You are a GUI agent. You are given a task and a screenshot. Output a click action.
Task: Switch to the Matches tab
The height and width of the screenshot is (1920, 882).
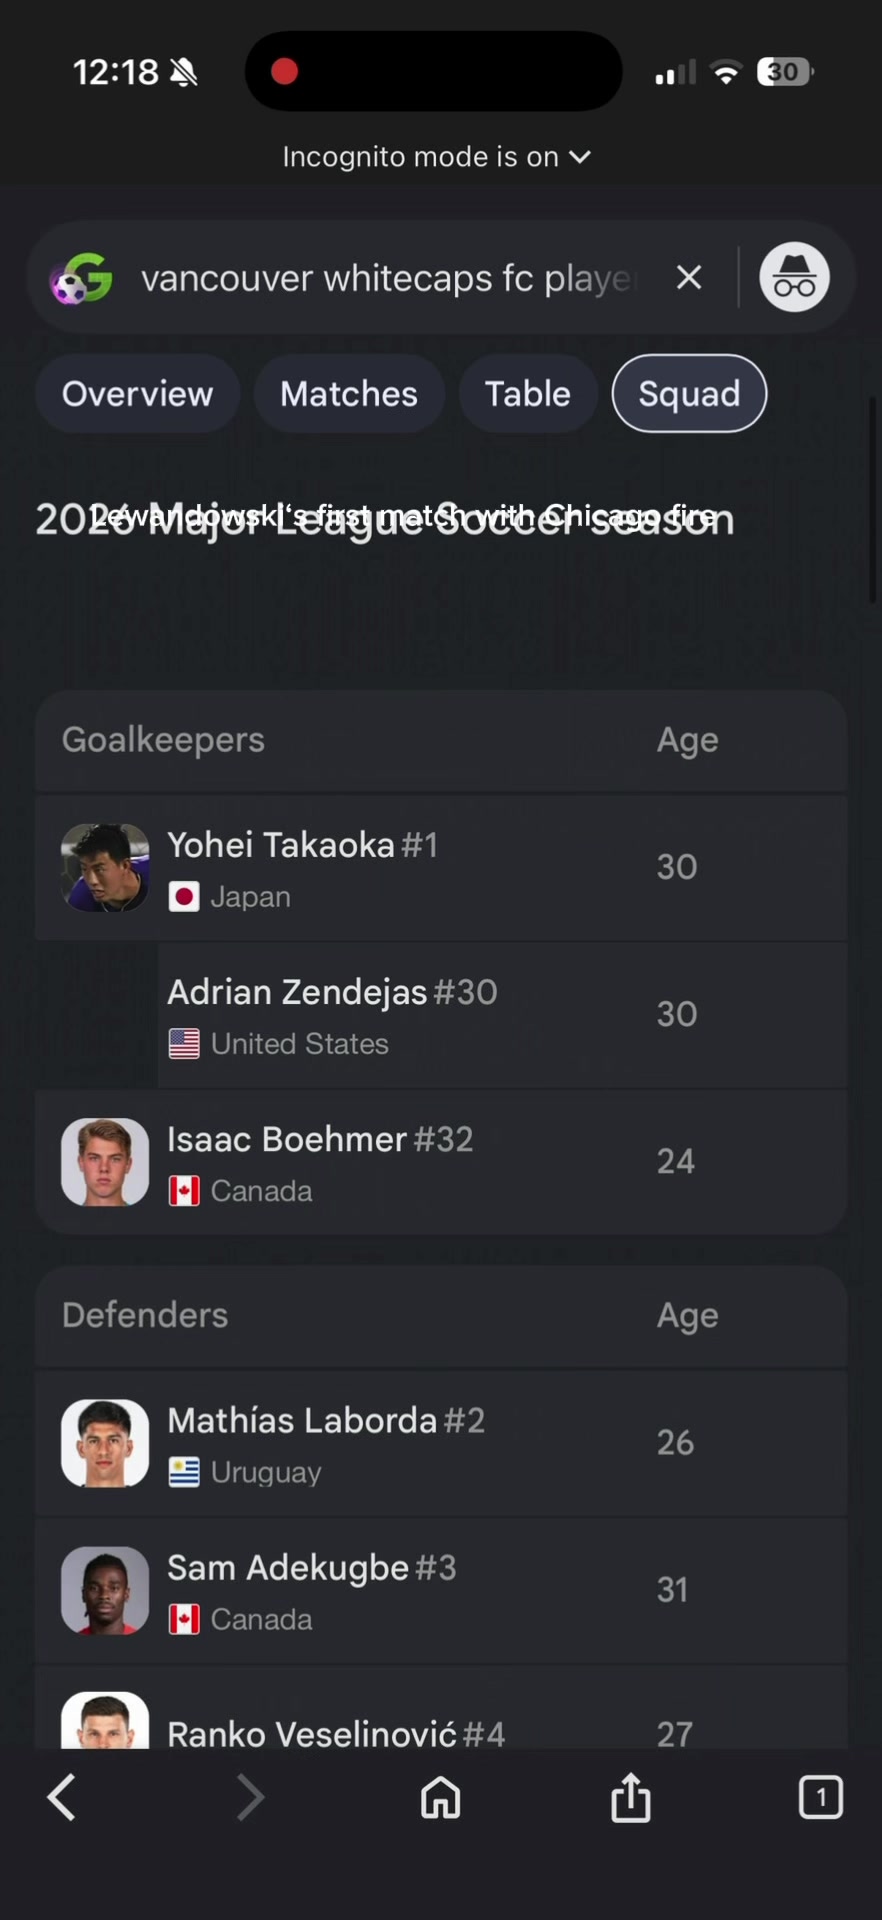coord(349,393)
